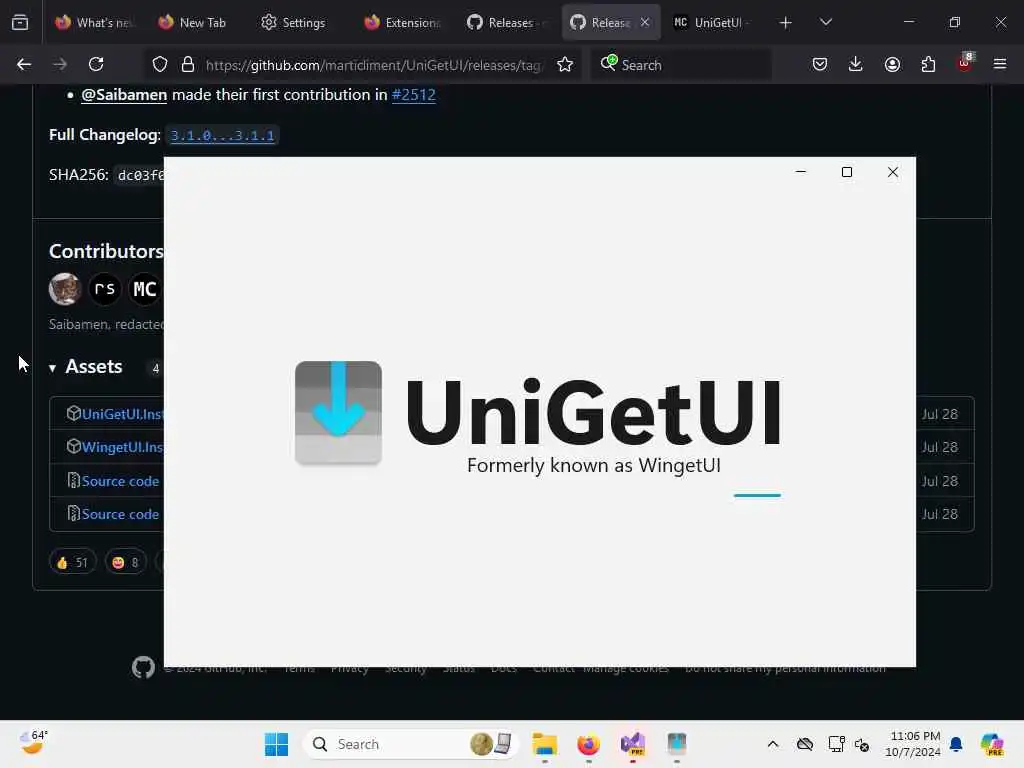
Task: Click the 'rs' contributor avatar
Action: pos(104,289)
